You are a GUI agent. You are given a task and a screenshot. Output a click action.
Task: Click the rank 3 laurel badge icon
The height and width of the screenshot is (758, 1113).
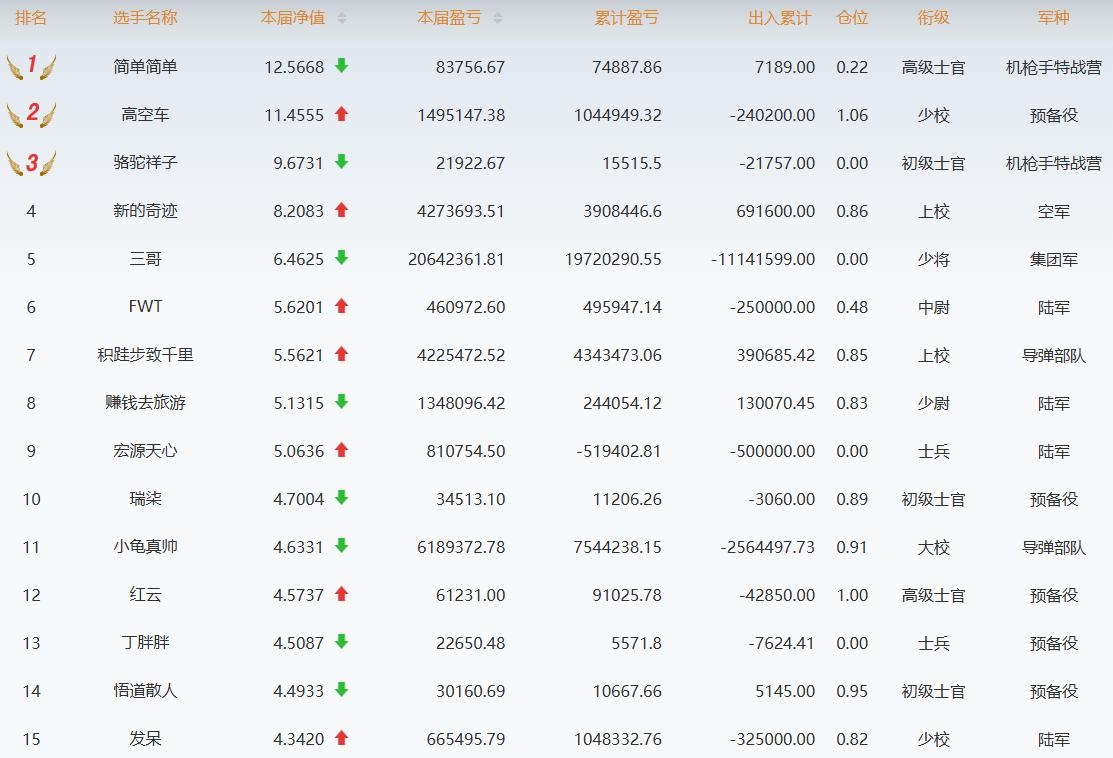[x=31, y=163]
